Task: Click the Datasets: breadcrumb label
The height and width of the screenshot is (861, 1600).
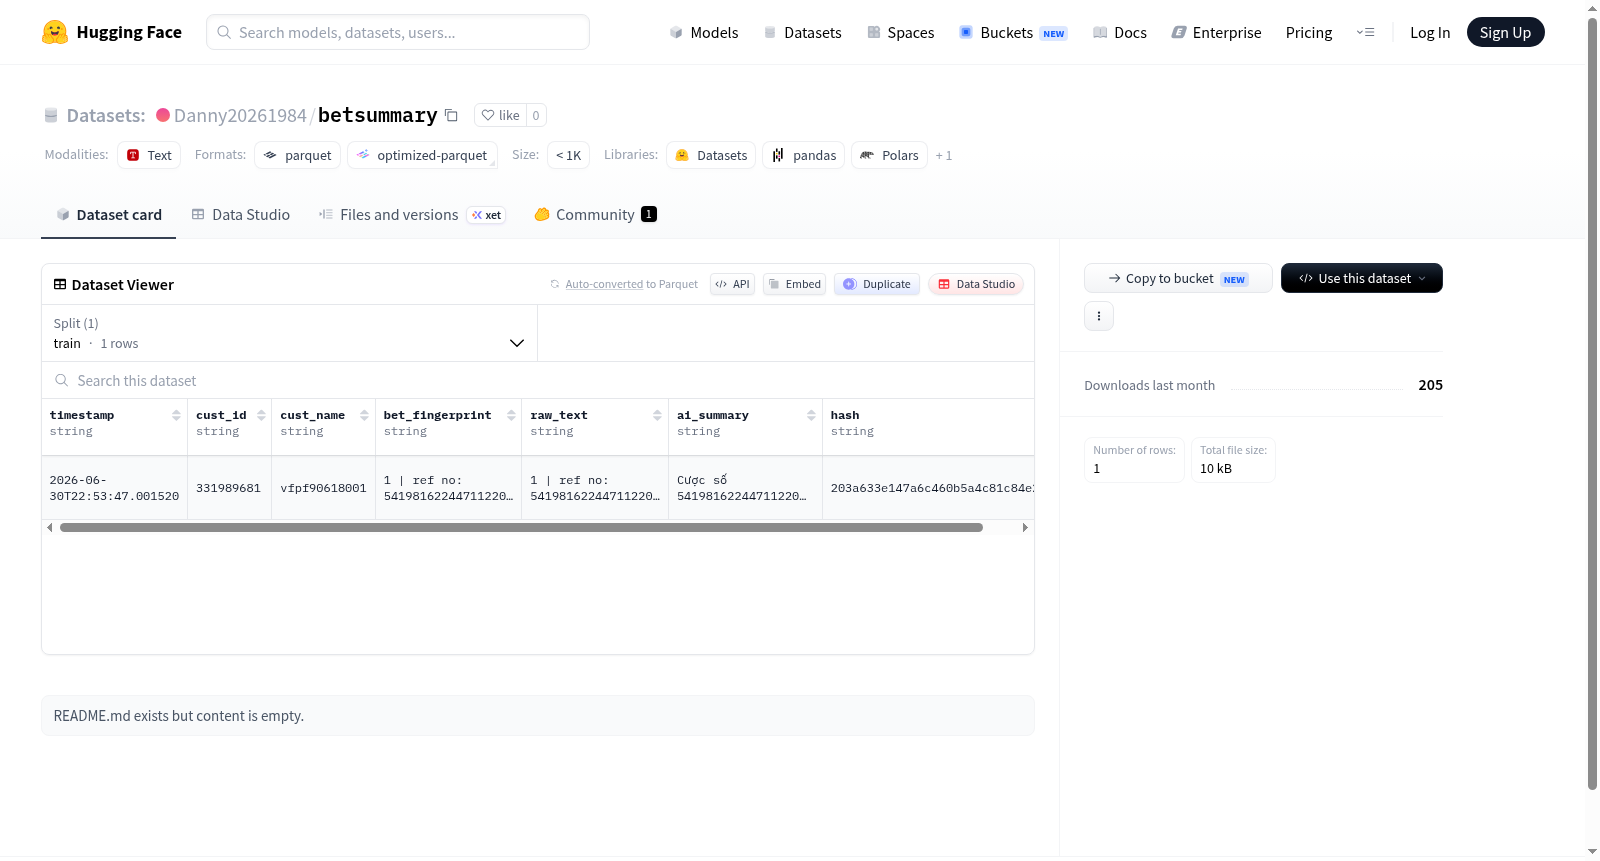Action: (106, 115)
